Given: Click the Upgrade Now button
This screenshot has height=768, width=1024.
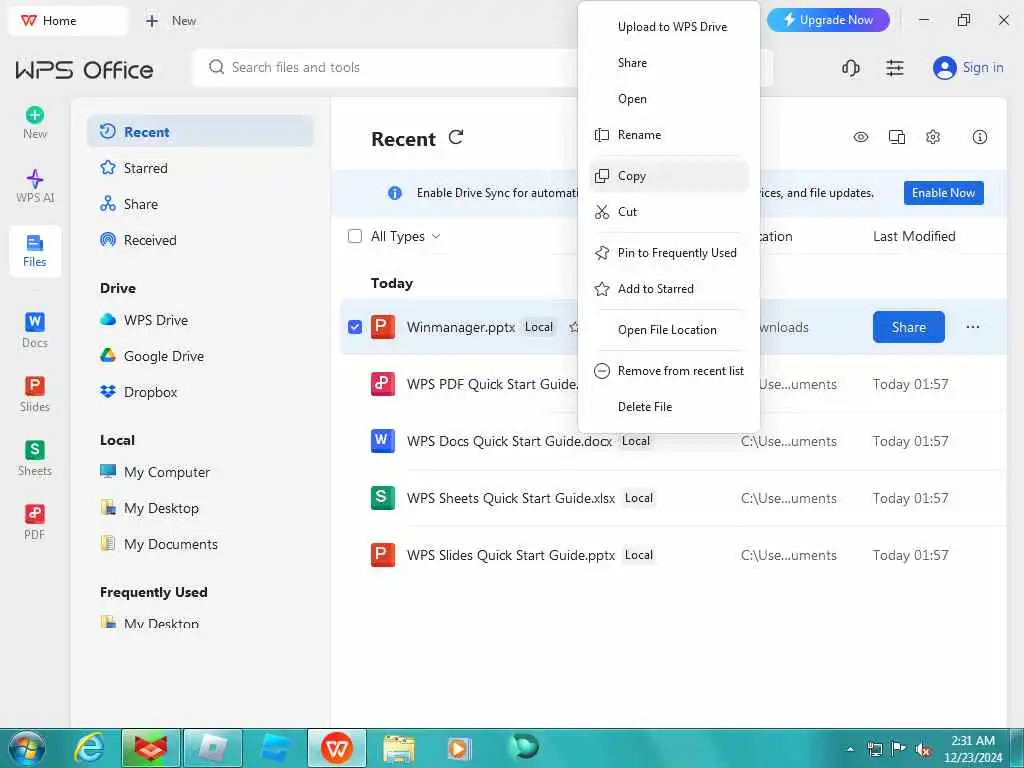Looking at the screenshot, I should point(828,20).
